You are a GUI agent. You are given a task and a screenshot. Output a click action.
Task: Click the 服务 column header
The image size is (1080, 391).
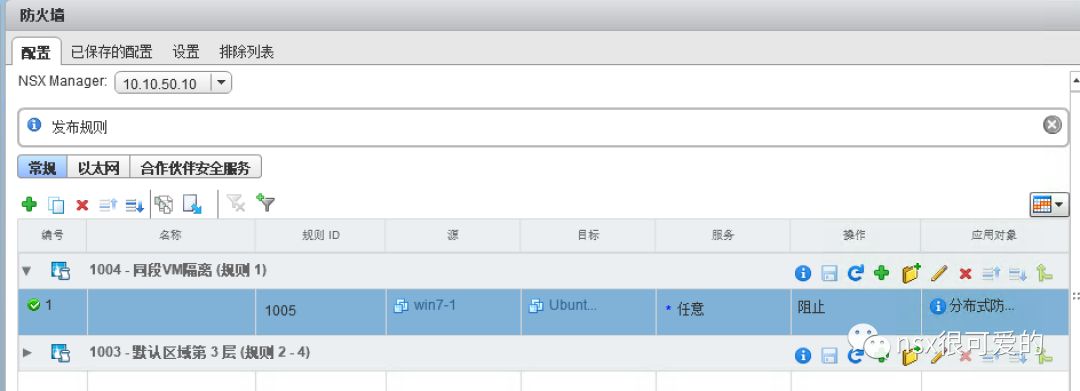click(x=723, y=235)
